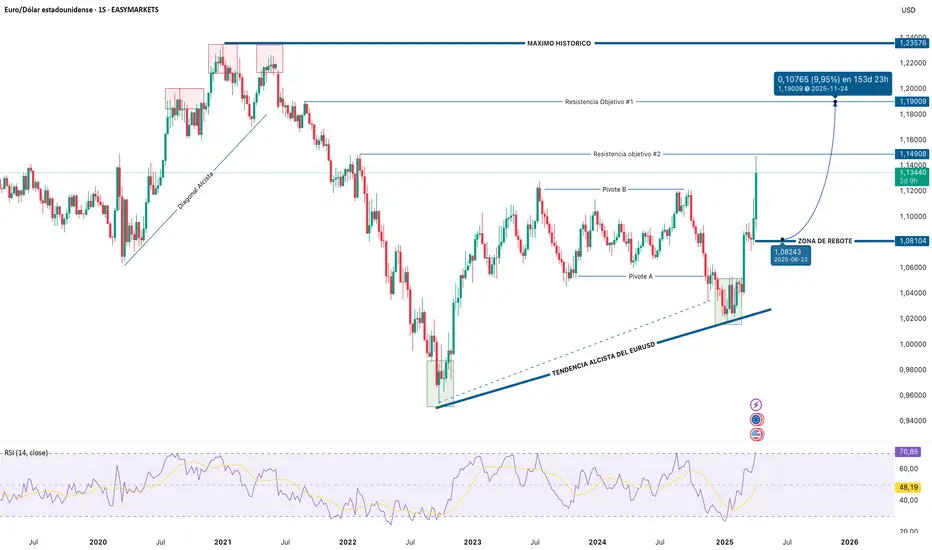The width and height of the screenshot is (932, 550).
Task: Select the Pivote B line label
Action: (x=614, y=190)
